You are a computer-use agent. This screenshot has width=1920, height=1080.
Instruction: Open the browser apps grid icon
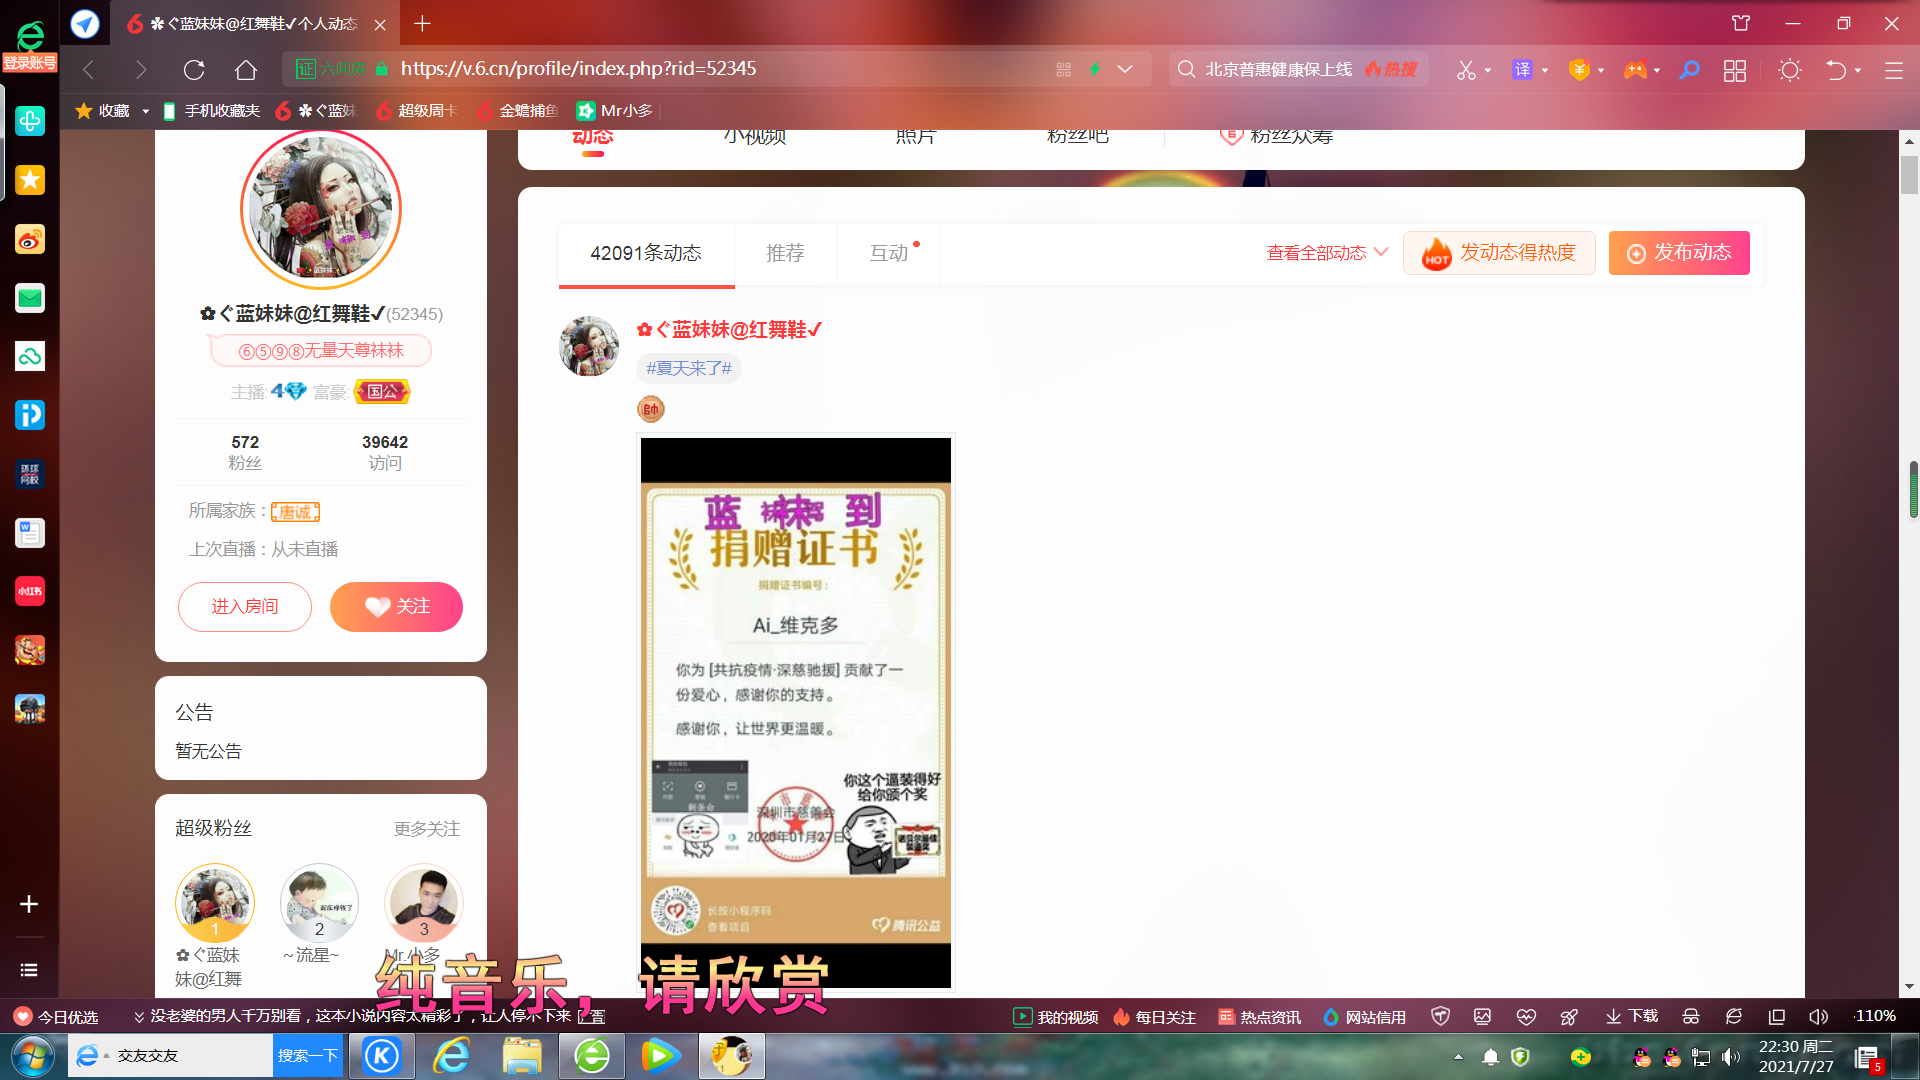click(1735, 70)
